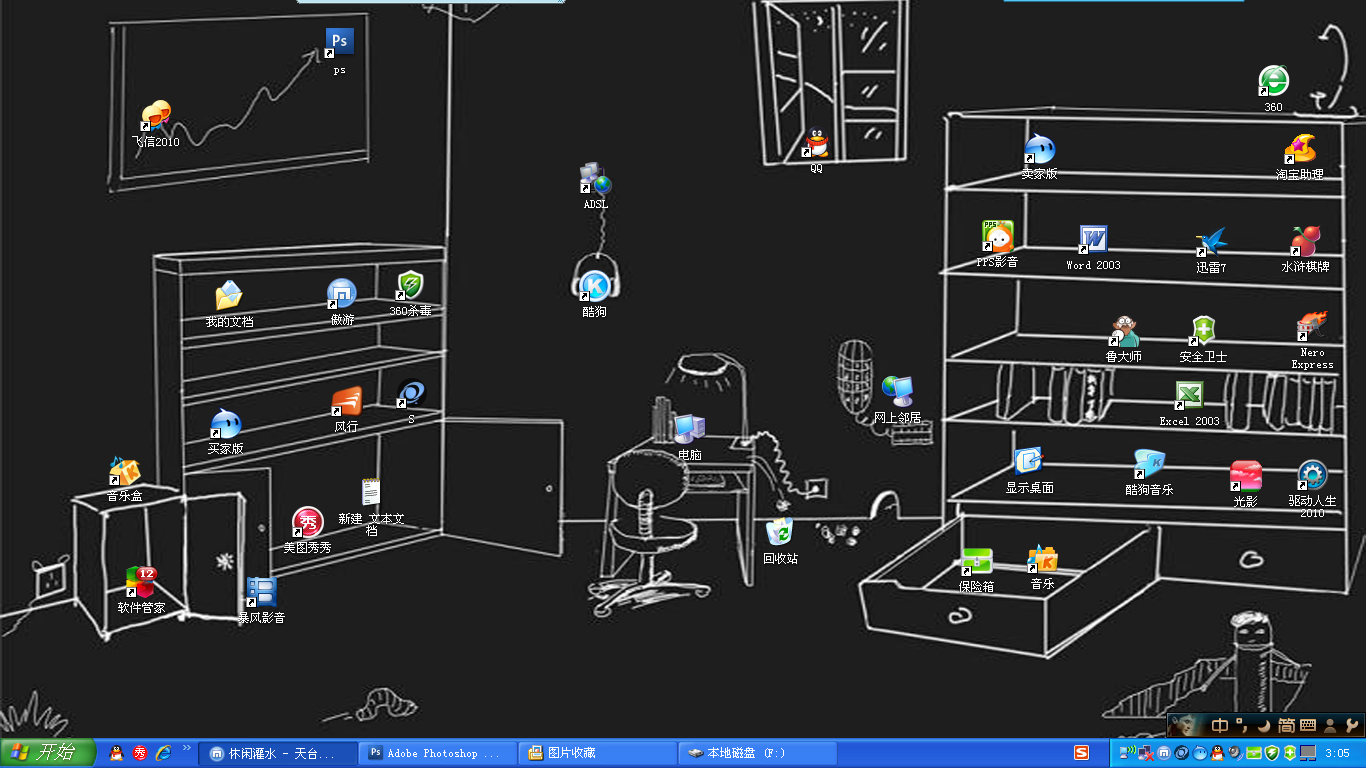Screen dimensions: 1366x768
Task: Click the taskbar clock showing 3:05
Action: (1337, 753)
